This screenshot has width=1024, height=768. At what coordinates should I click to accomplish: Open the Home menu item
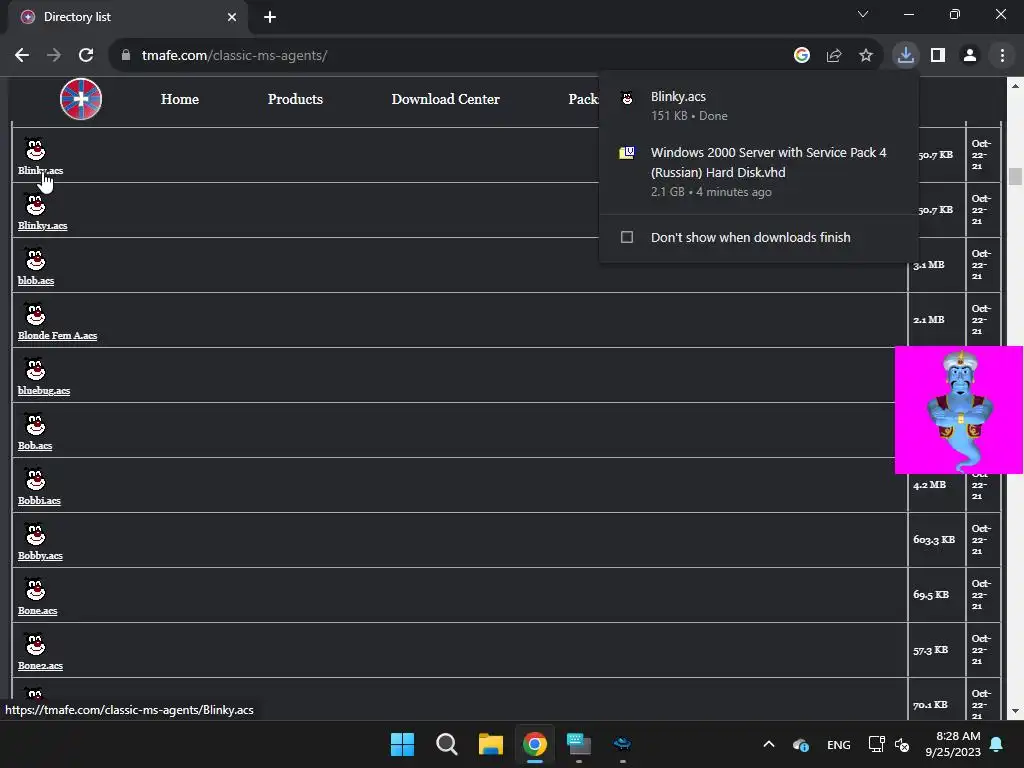[x=180, y=99]
